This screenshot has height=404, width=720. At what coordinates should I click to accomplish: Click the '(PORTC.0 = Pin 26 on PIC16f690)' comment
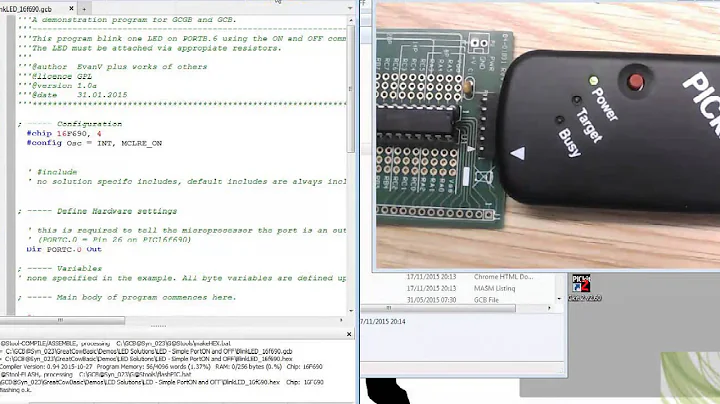(109, 240)
